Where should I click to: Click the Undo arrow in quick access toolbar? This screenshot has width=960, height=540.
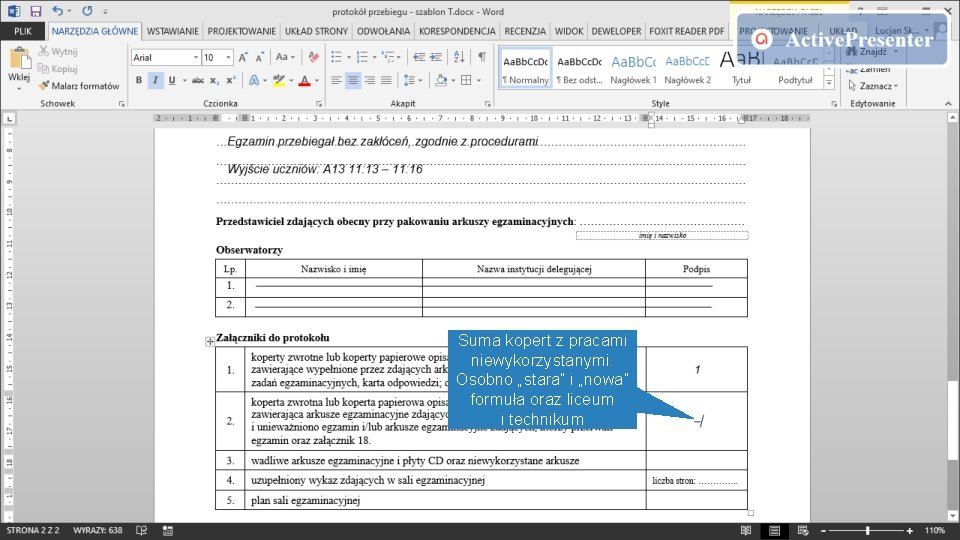coord(57,11)
